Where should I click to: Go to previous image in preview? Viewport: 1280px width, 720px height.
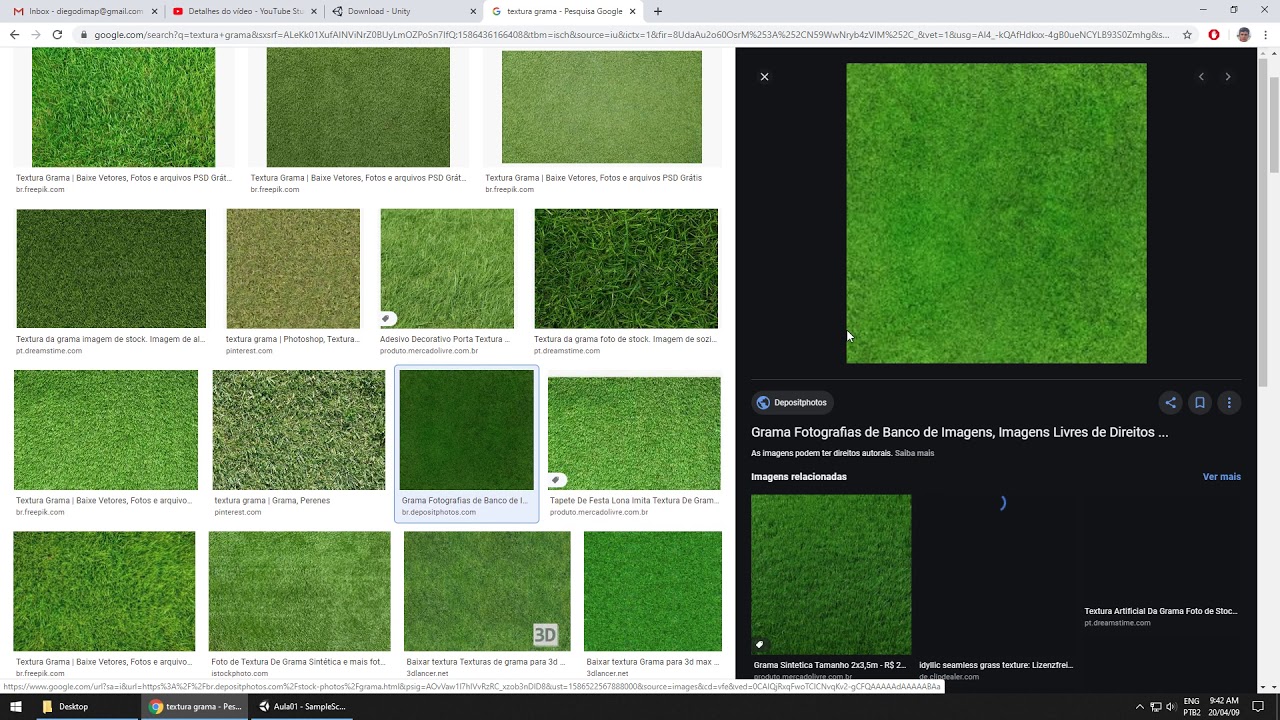click(x=1201, y=77)
